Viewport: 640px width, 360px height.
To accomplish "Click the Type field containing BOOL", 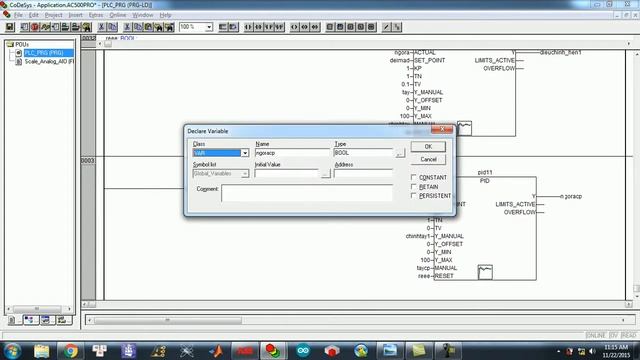I will click(363, 153).
